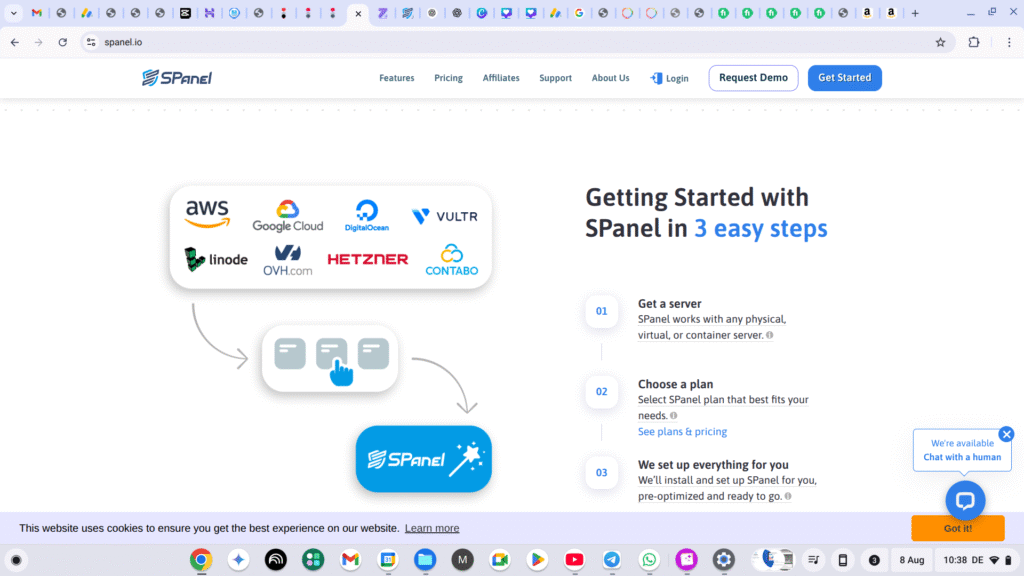
Task: Accept cookies with Got it! button
Action: click(957, 528)
